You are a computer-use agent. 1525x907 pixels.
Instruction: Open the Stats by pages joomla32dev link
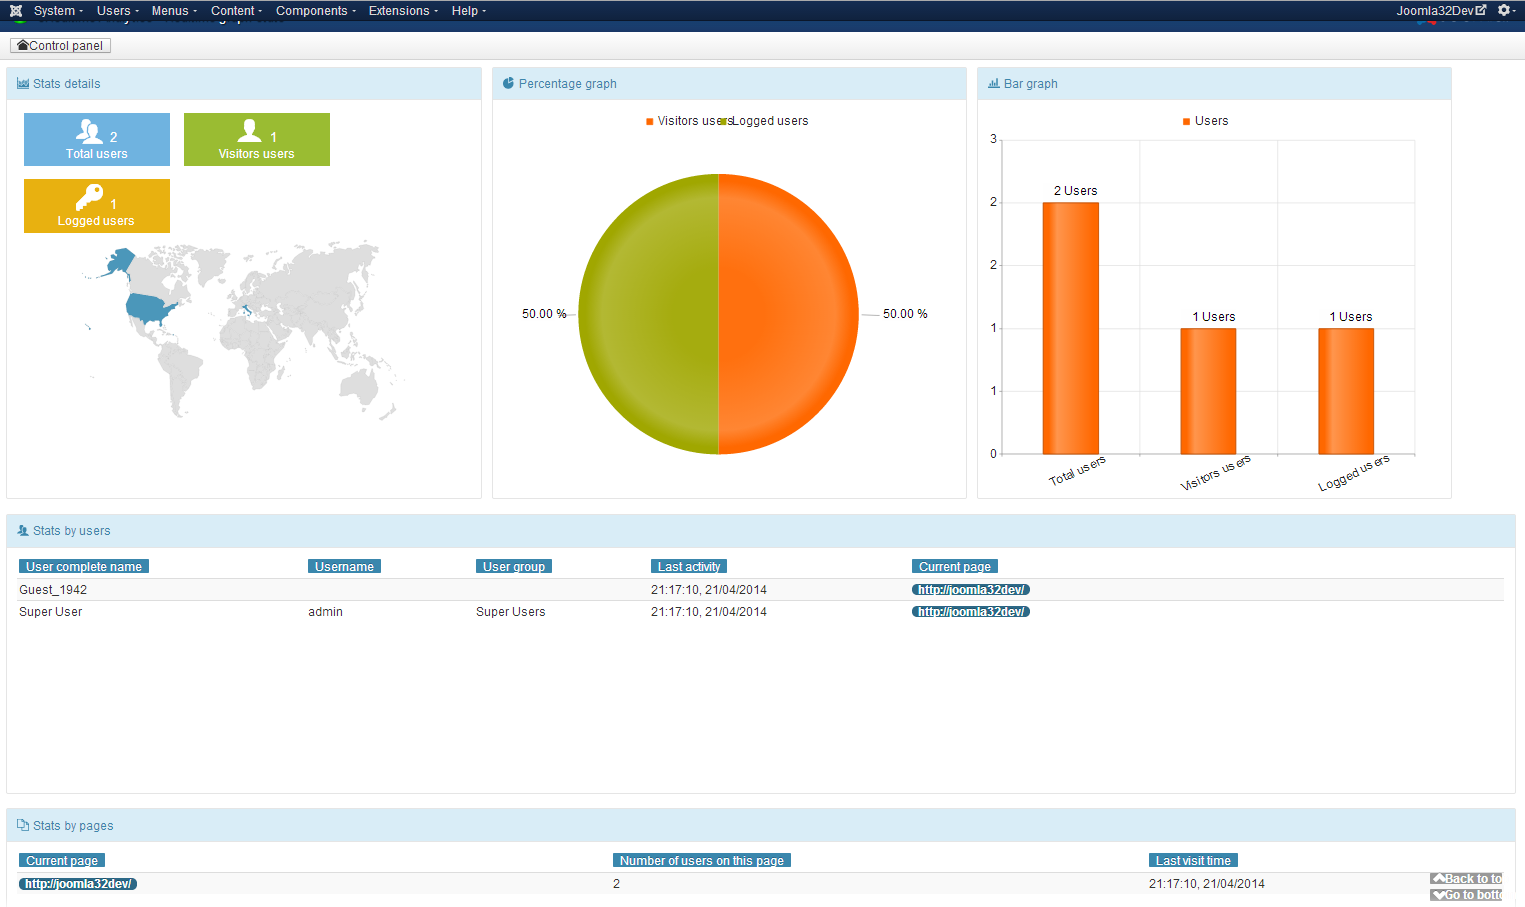tap(78, 884)
